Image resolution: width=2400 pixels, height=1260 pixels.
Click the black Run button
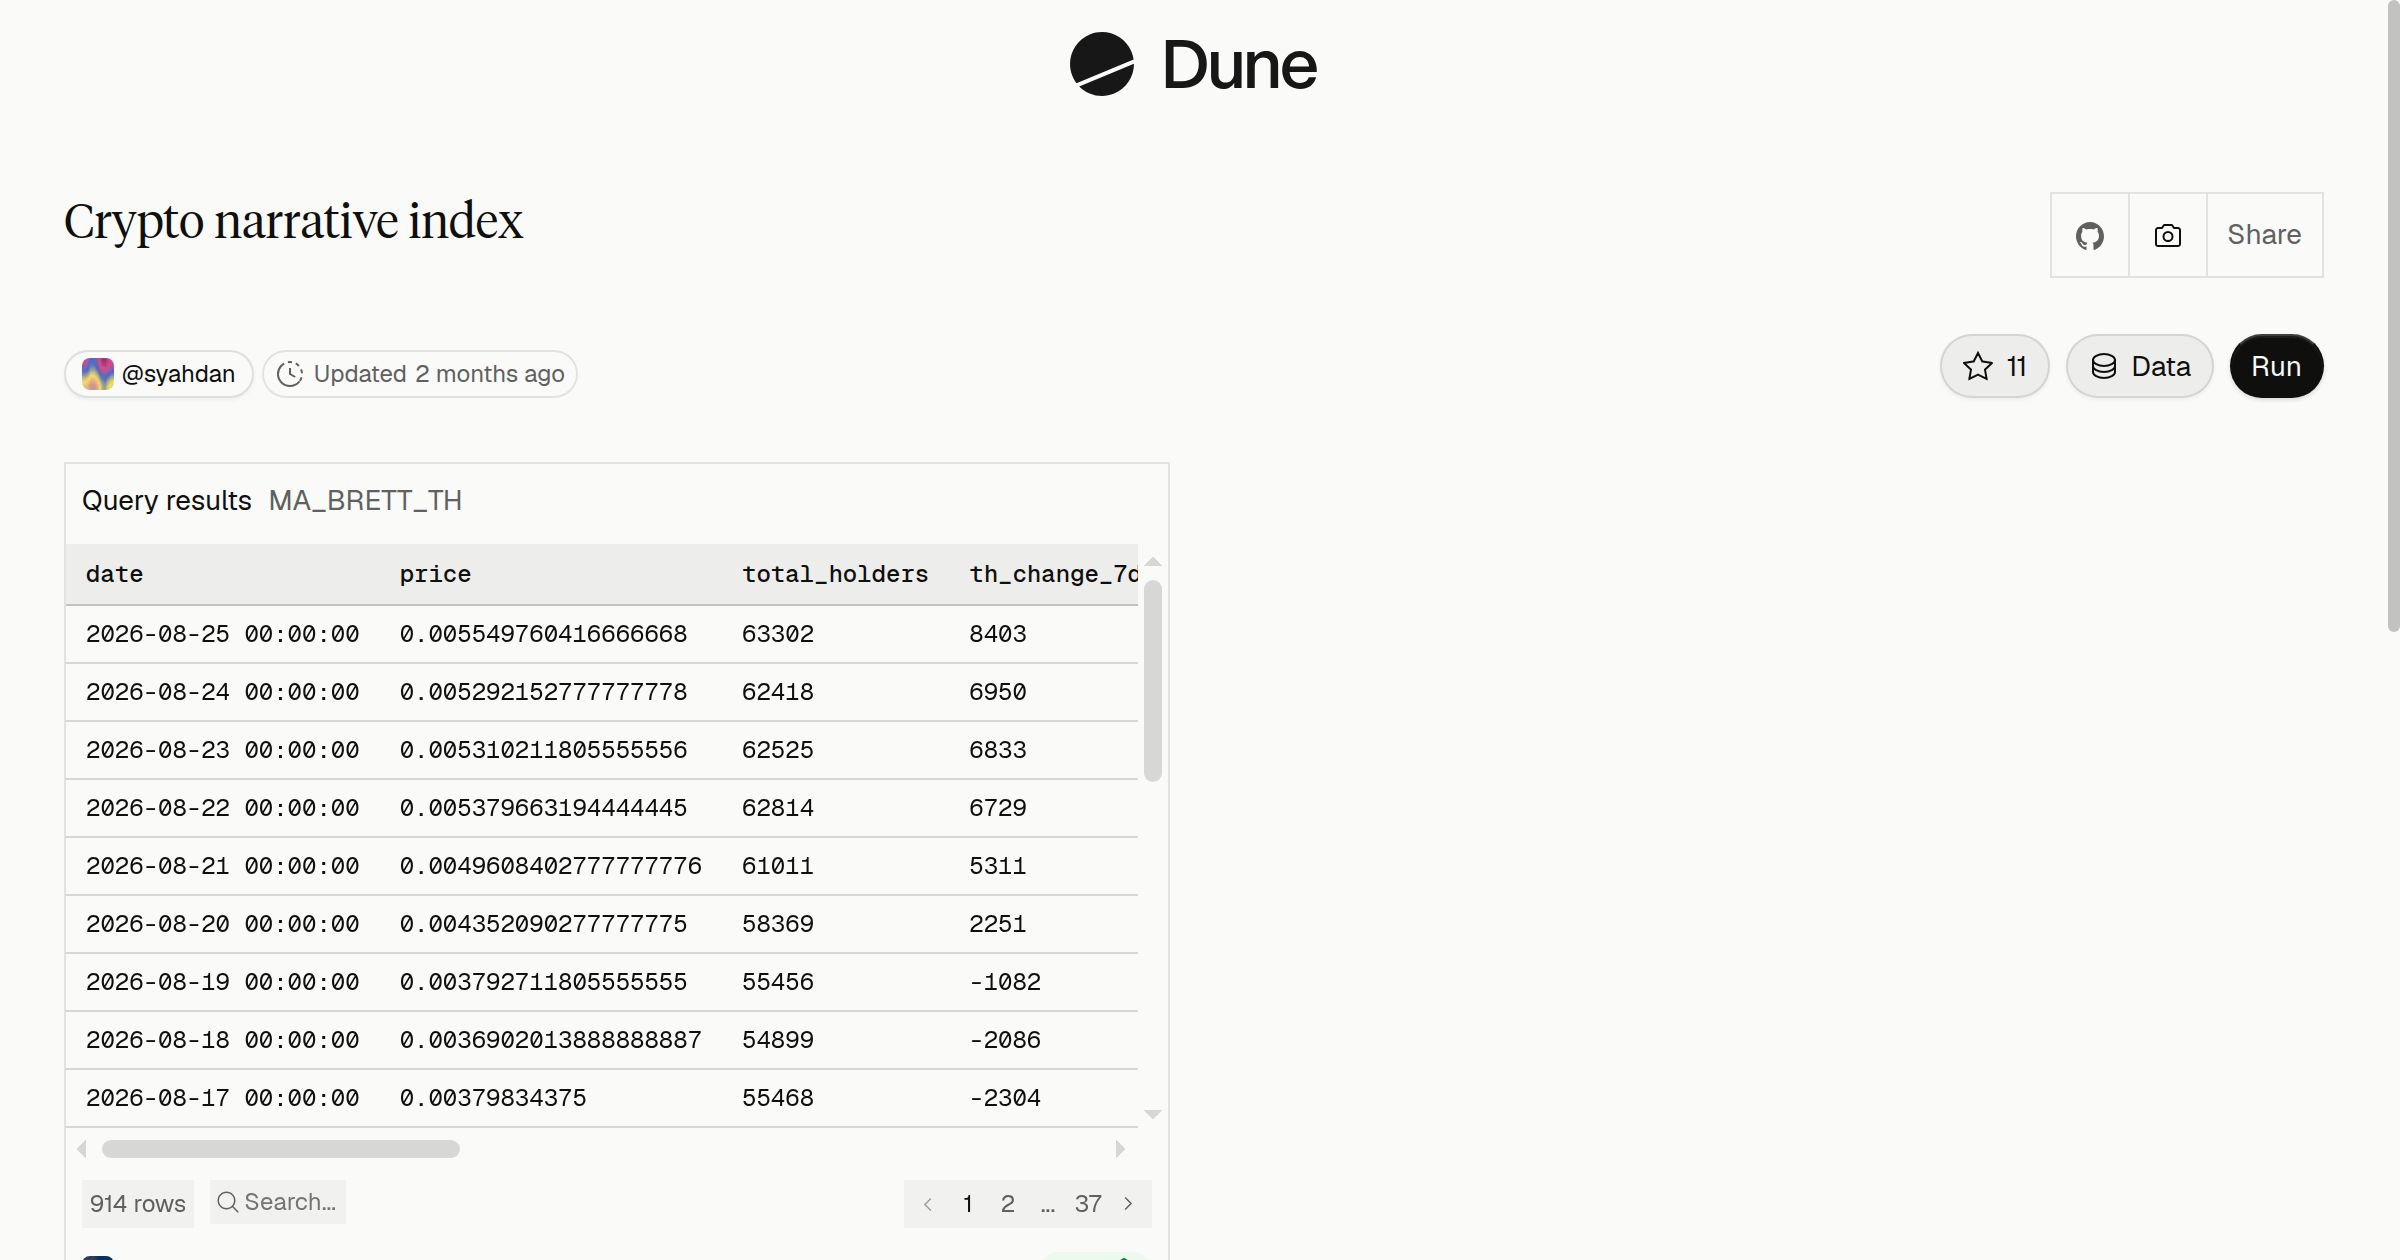(2276, 366)
